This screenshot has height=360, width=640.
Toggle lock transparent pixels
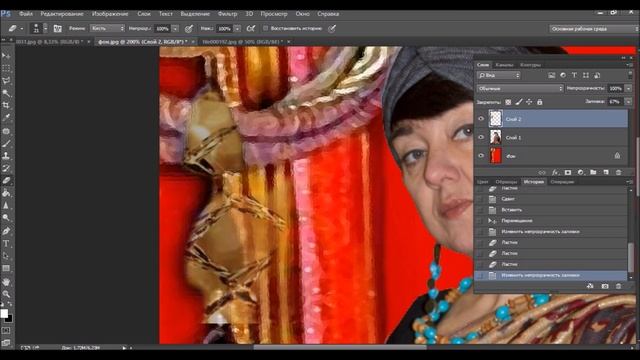click(508, 102)
